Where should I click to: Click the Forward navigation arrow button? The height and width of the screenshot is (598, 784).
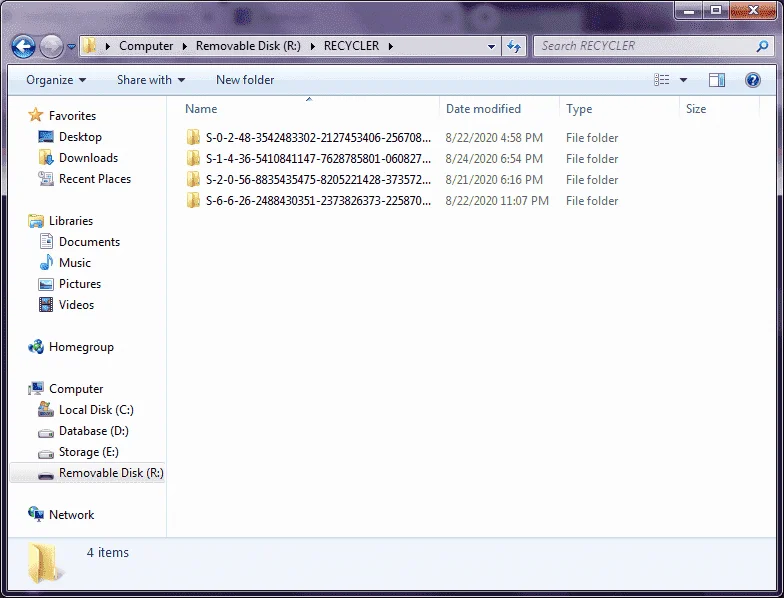(52, 47)
